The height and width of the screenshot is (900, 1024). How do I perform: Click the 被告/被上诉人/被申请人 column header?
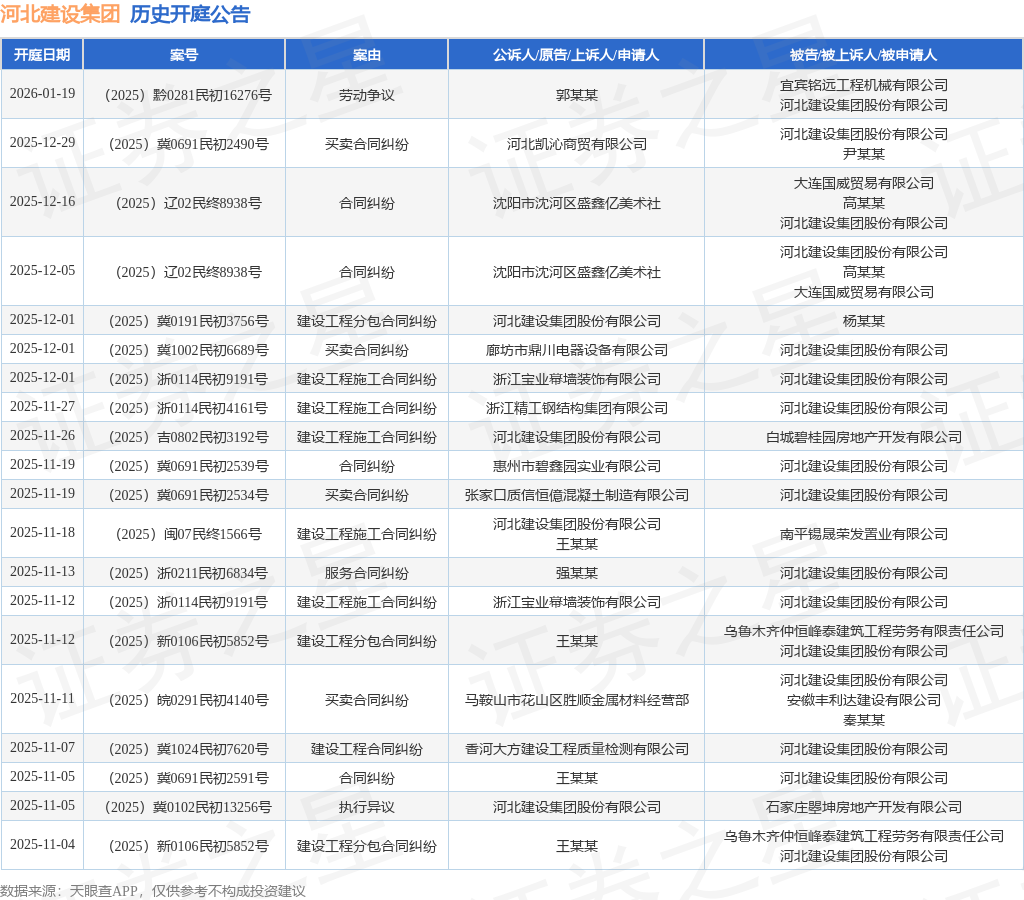863,55
